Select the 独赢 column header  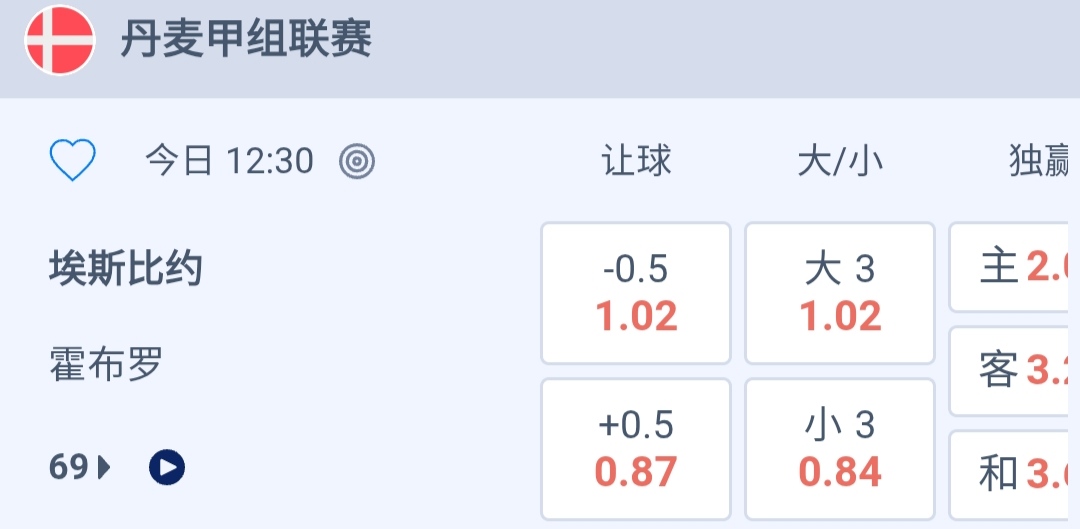[x=1040, y=160]
